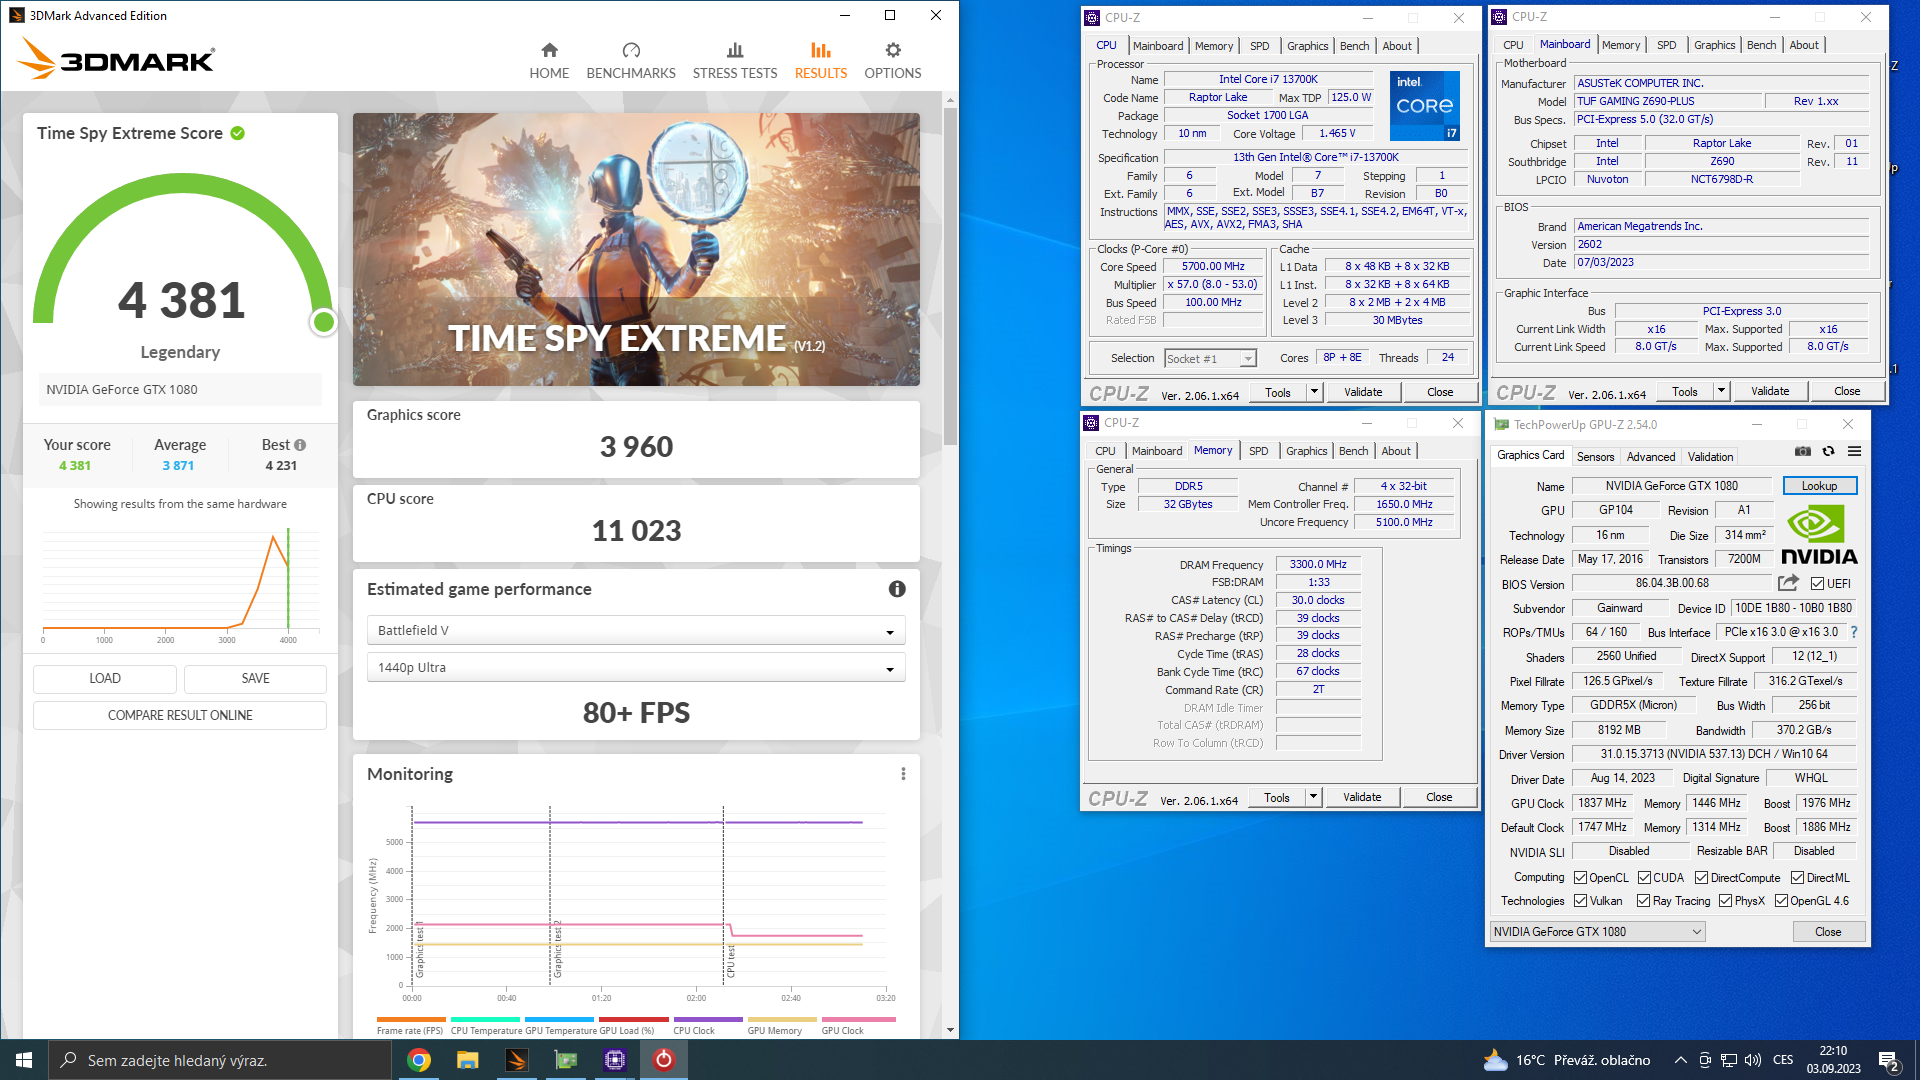Open Windows Start menu

(24, 1060)
